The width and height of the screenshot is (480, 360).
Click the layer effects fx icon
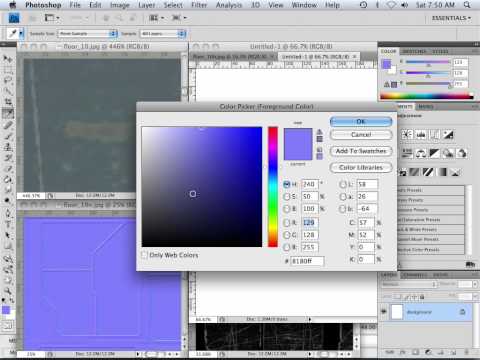[x=403, y=352]
